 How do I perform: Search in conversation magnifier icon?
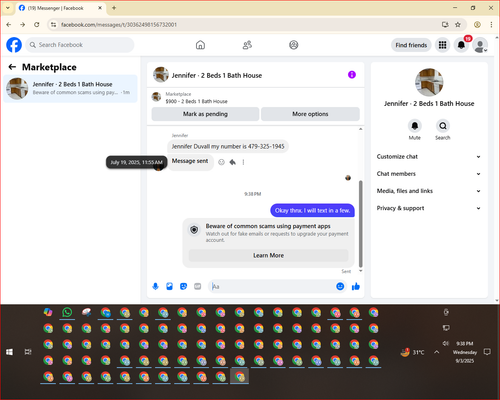tap(443, 126)
